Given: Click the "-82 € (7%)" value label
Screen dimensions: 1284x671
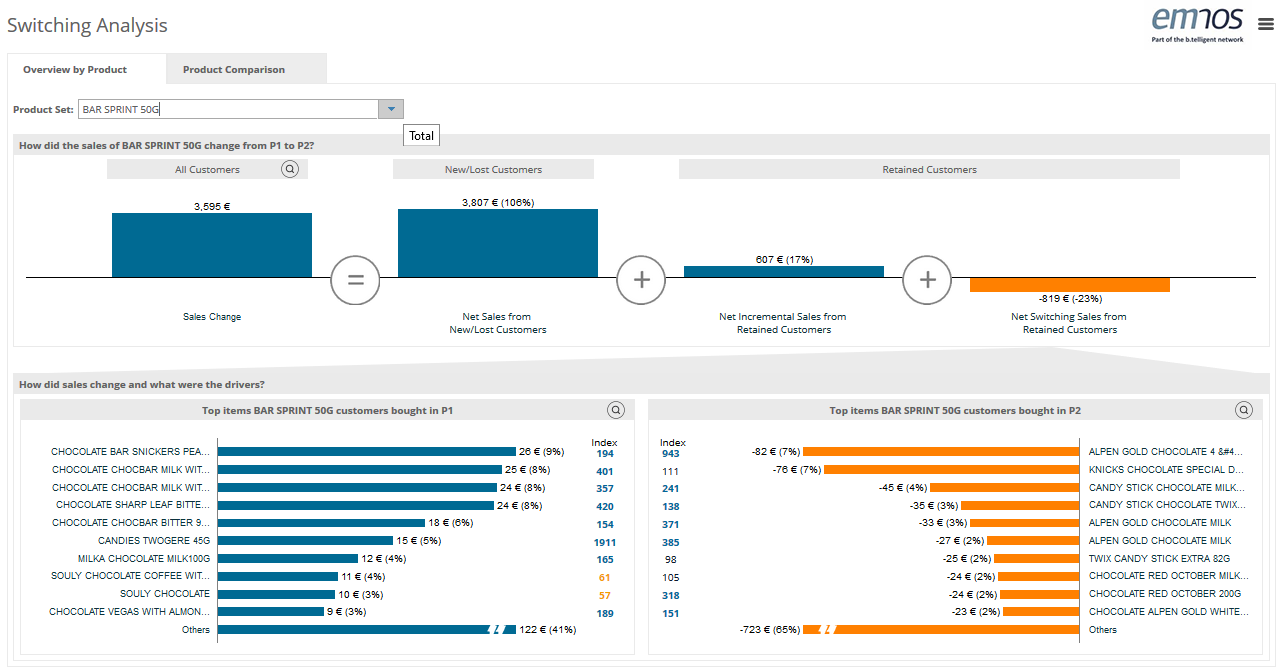Looking at the screenshot, I should 776,452.
